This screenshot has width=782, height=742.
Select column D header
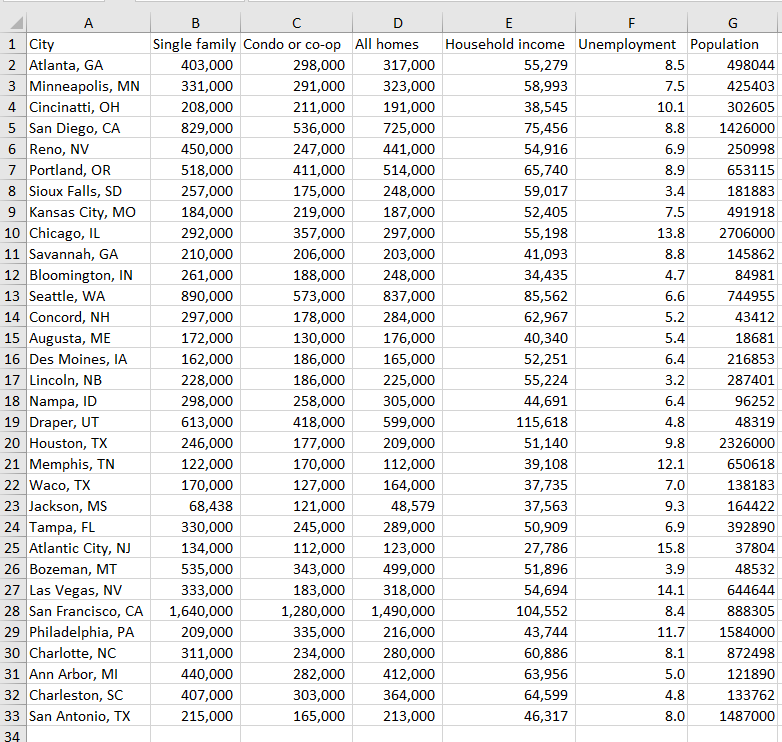tap(397, 23)
